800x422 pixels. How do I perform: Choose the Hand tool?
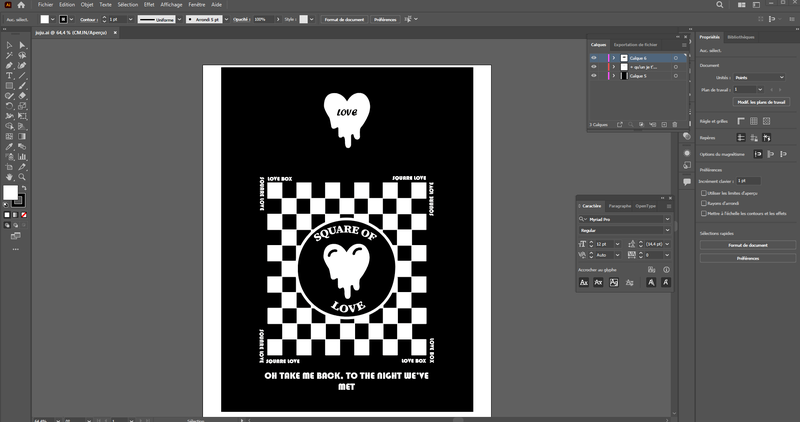click(9, 177)
